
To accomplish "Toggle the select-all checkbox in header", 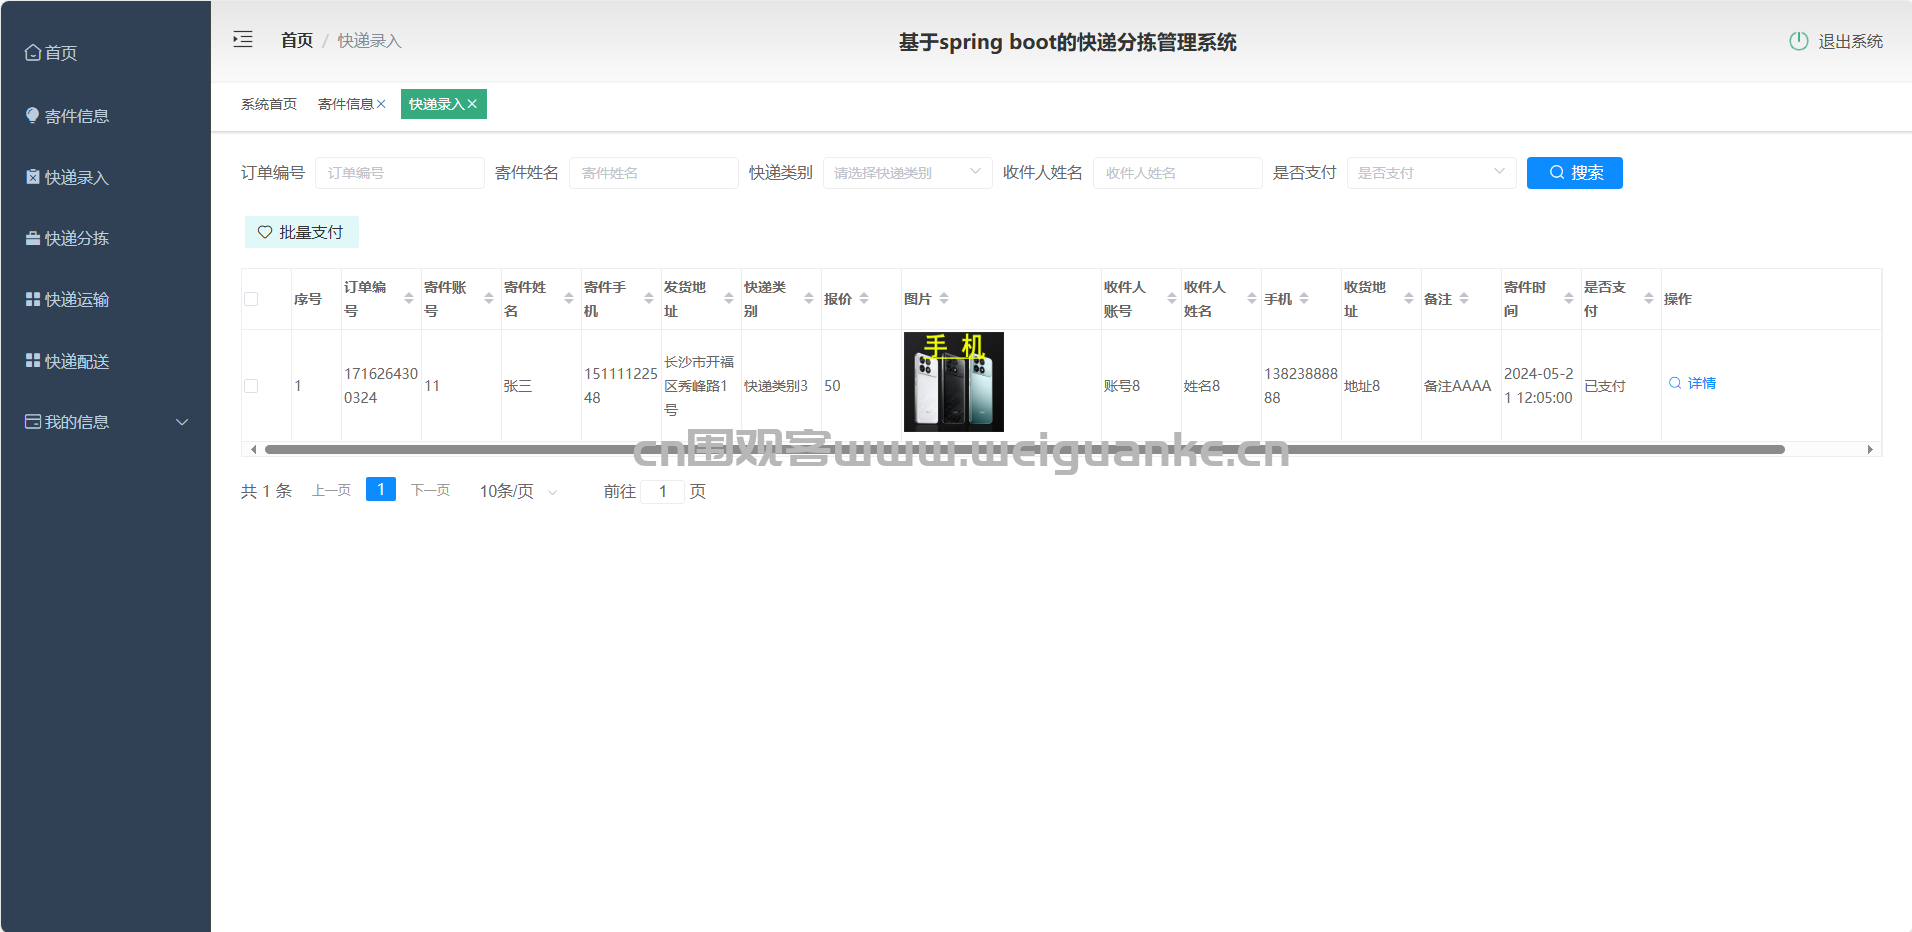I will point(251,299).
